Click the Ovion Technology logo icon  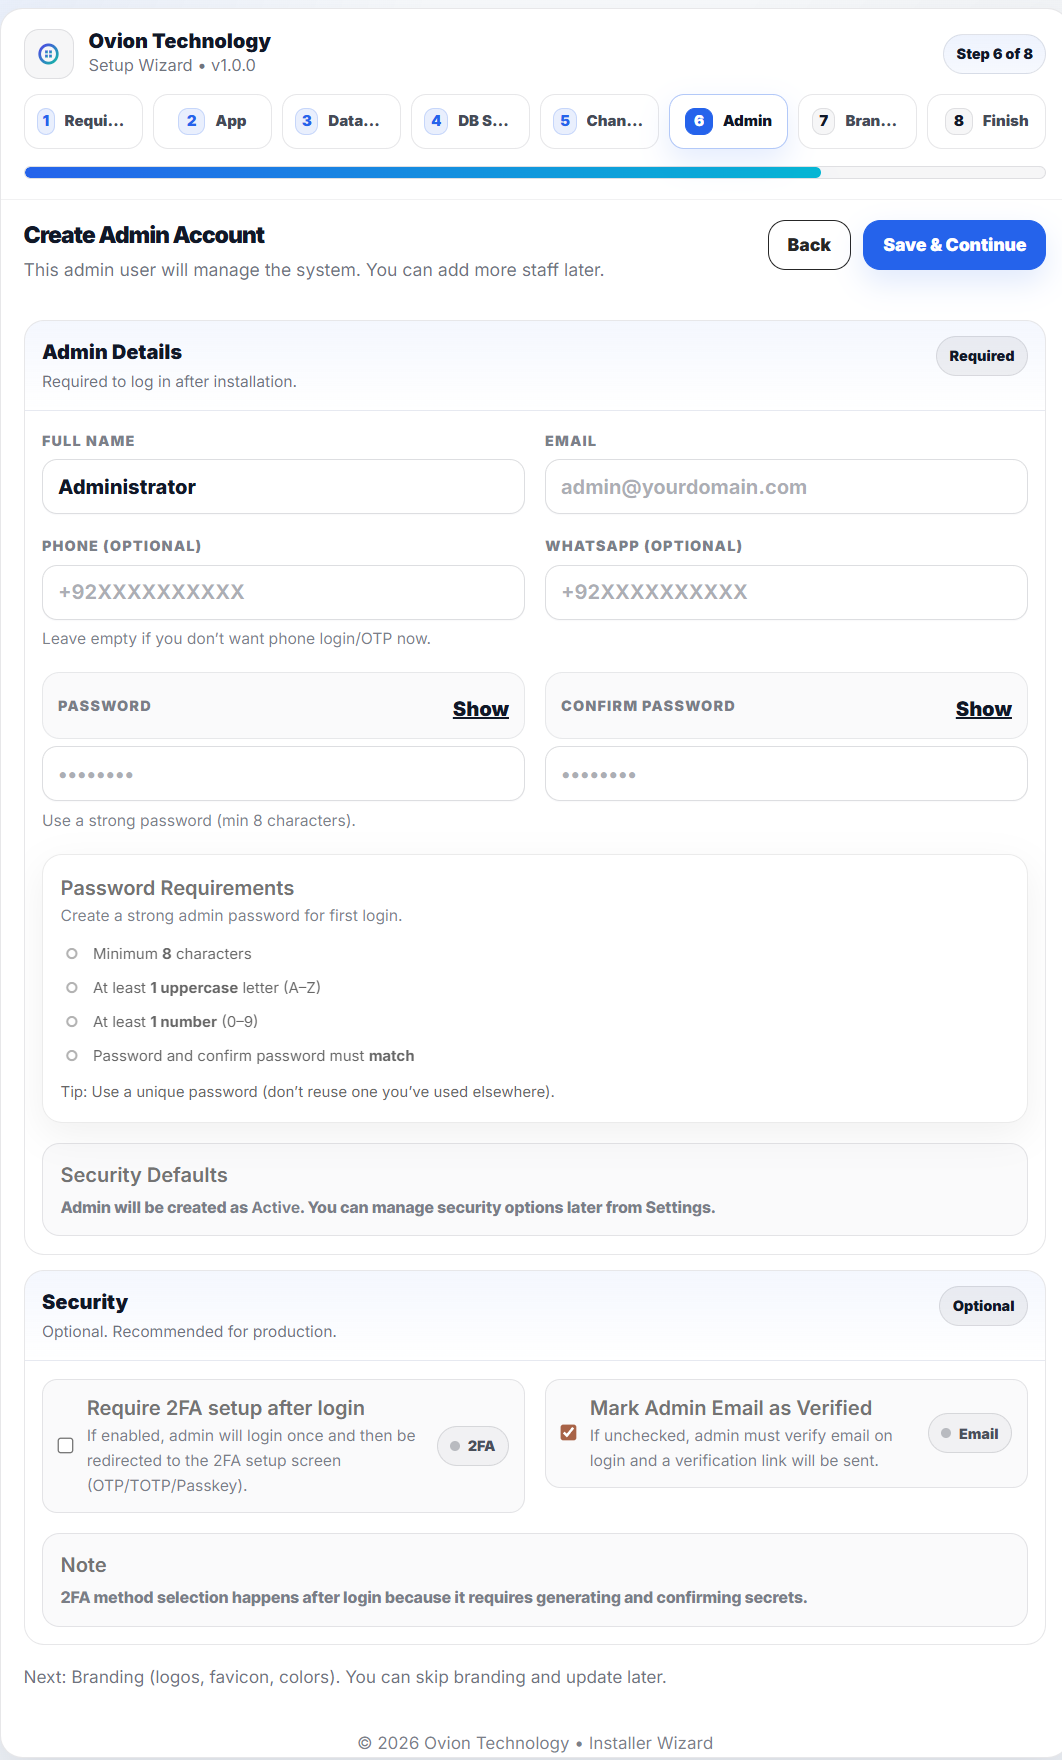(x=48, y=54)
